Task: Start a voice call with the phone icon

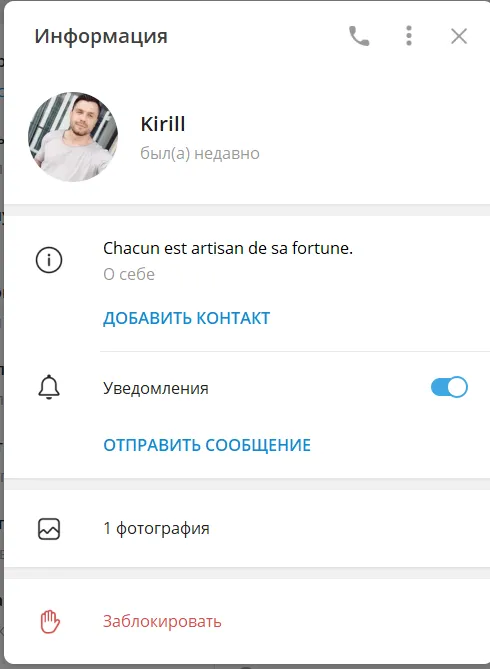Action: click(x=359, y=36)
